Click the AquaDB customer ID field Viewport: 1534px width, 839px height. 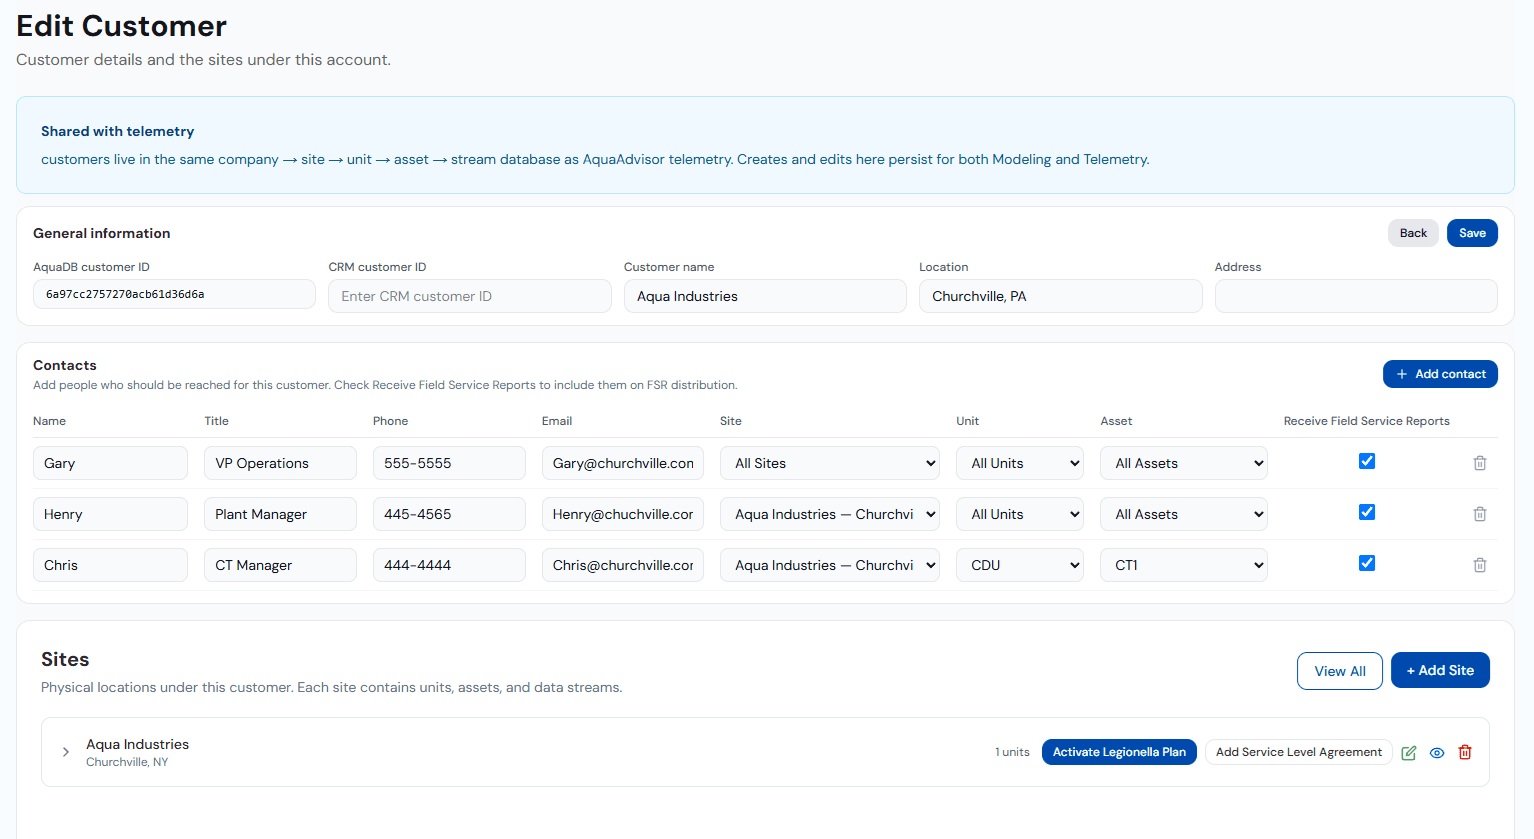coord(174,294)
